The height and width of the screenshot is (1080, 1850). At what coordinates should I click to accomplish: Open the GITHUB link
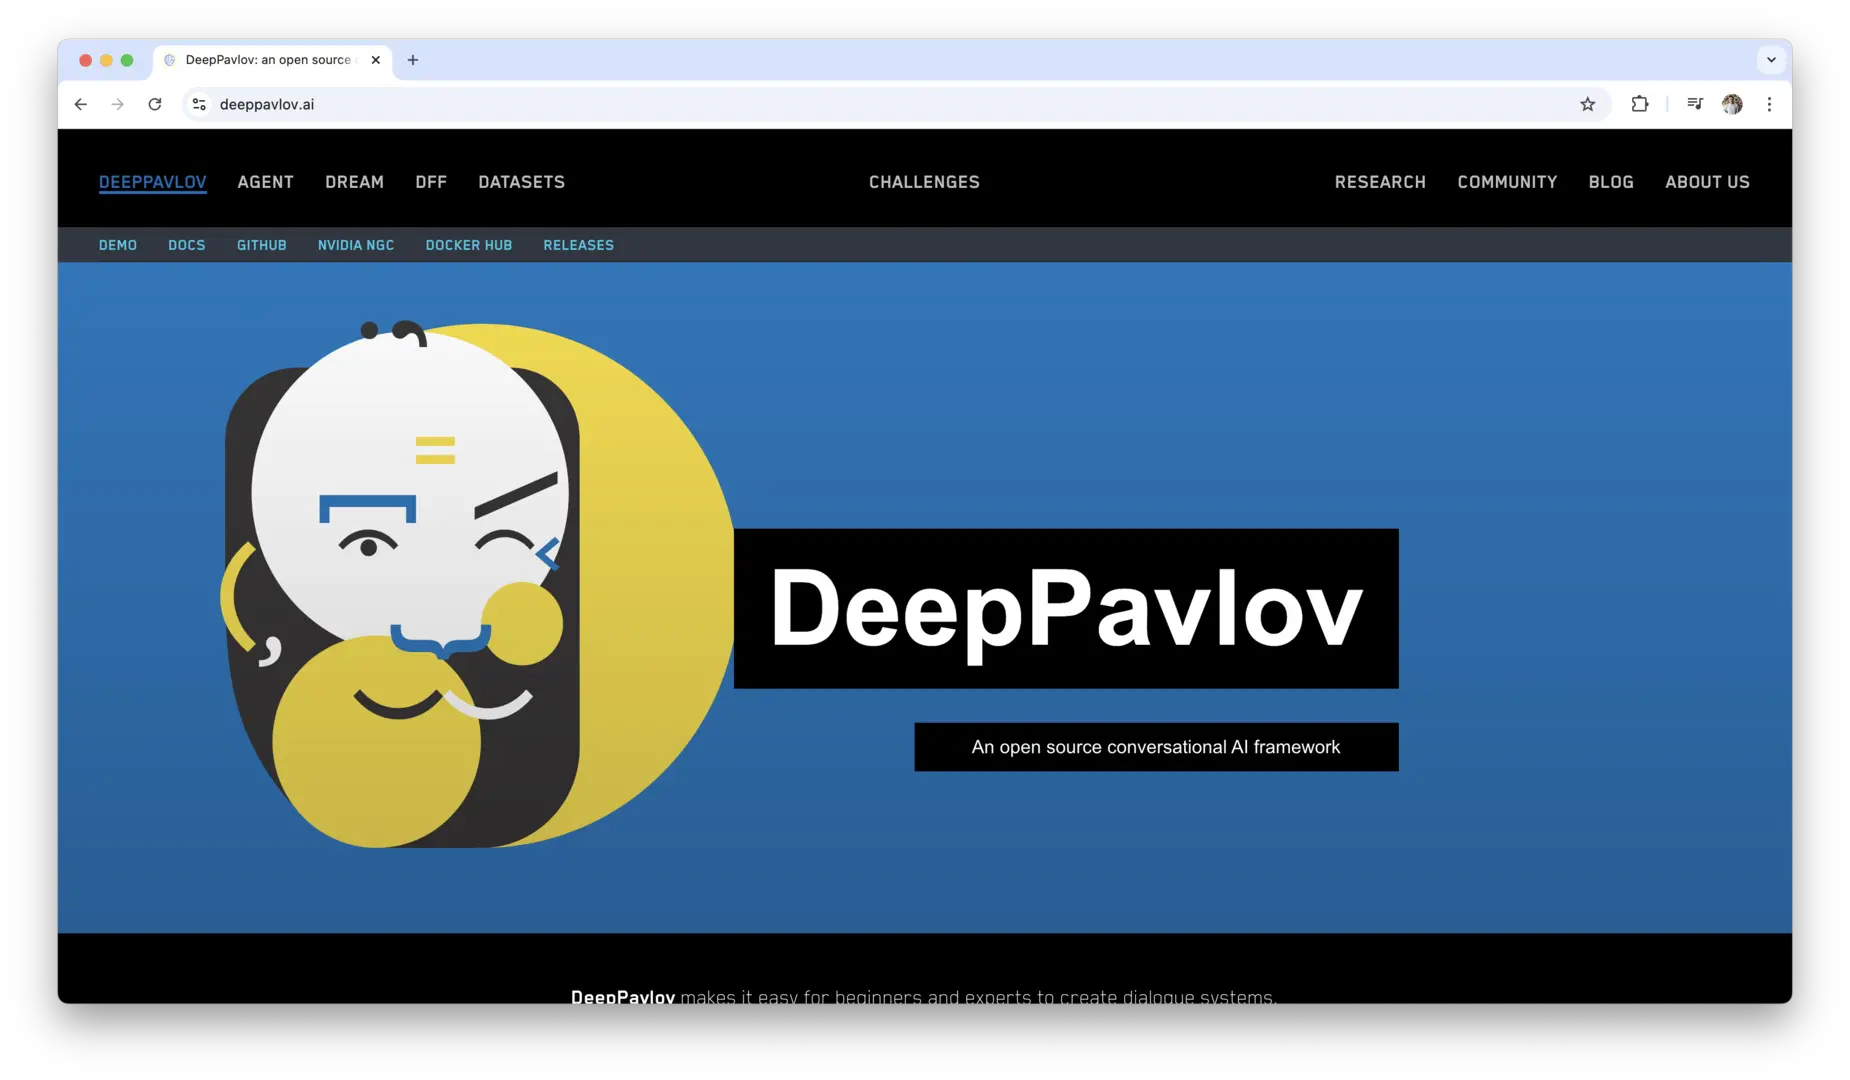point(261,245)
